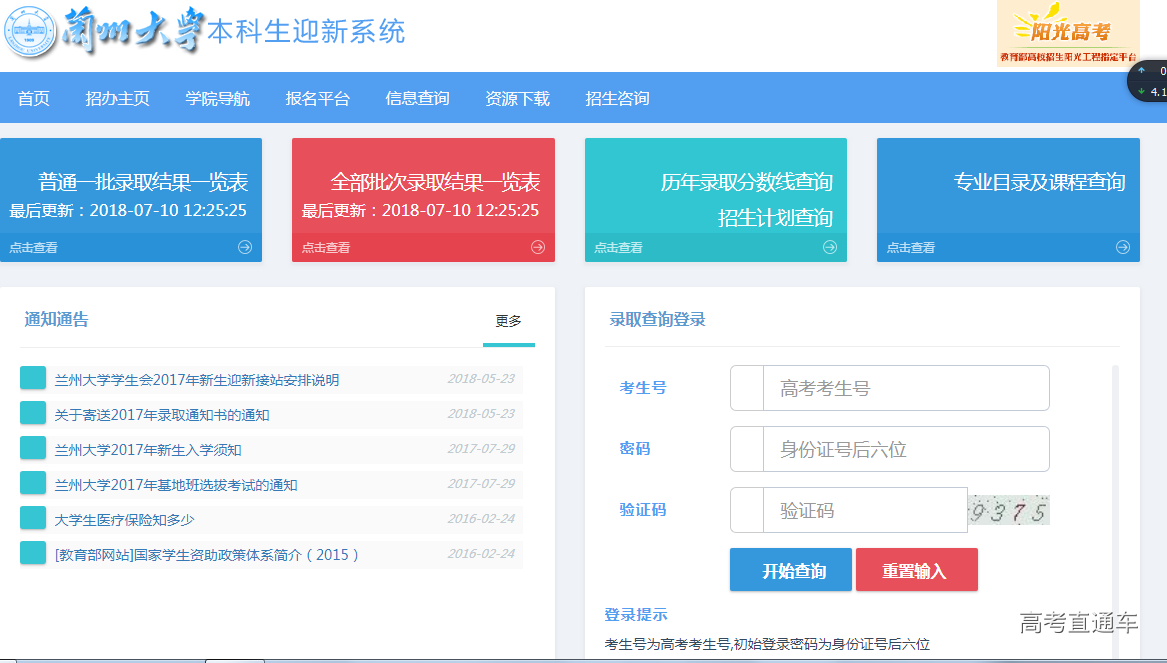Click the blue upload arrow in speed indicator
Image resolution: width=1167 pixels, height=663 pixels.
(1142, 70)
